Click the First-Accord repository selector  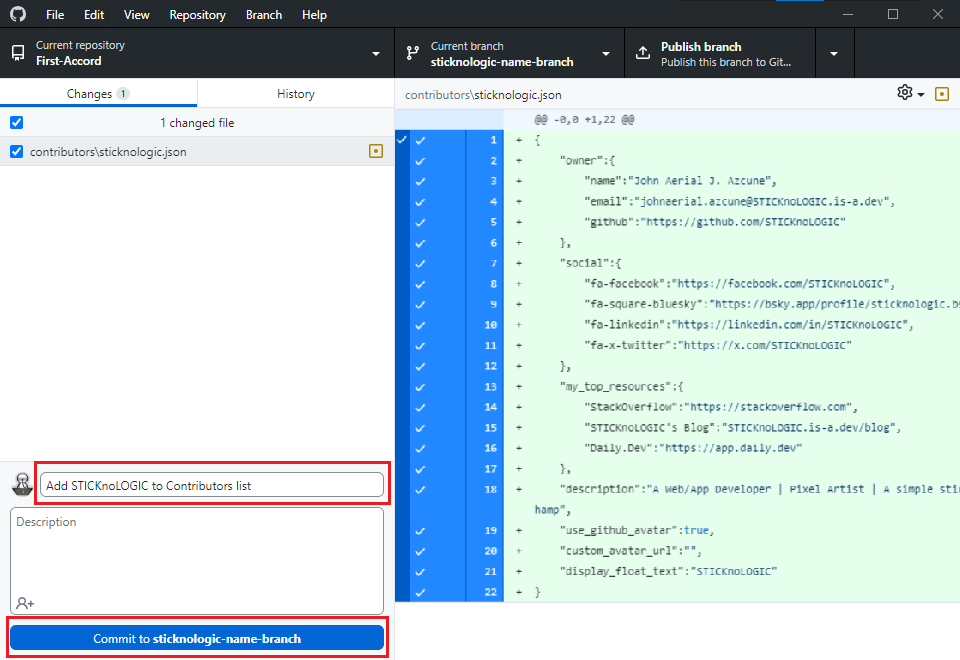pyautogui.click(x=197, y=53)
